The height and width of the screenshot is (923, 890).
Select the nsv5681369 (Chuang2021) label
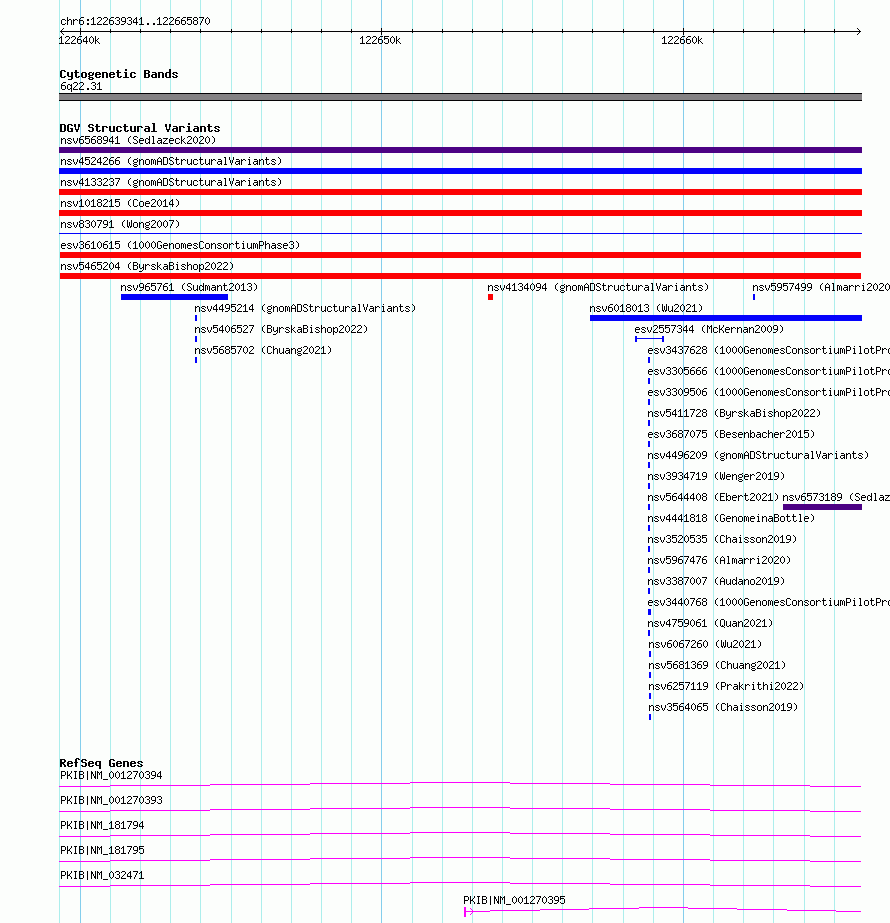717,665
